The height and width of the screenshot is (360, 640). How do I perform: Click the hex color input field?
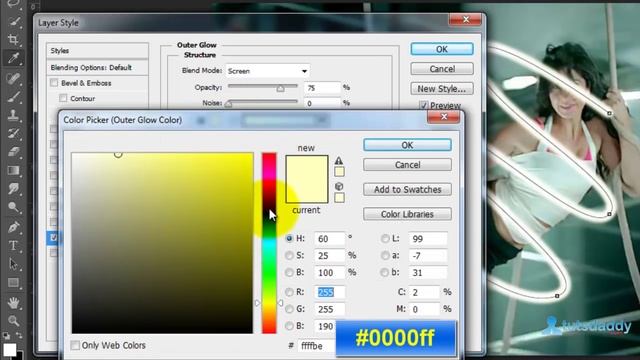tap(317, 346)
